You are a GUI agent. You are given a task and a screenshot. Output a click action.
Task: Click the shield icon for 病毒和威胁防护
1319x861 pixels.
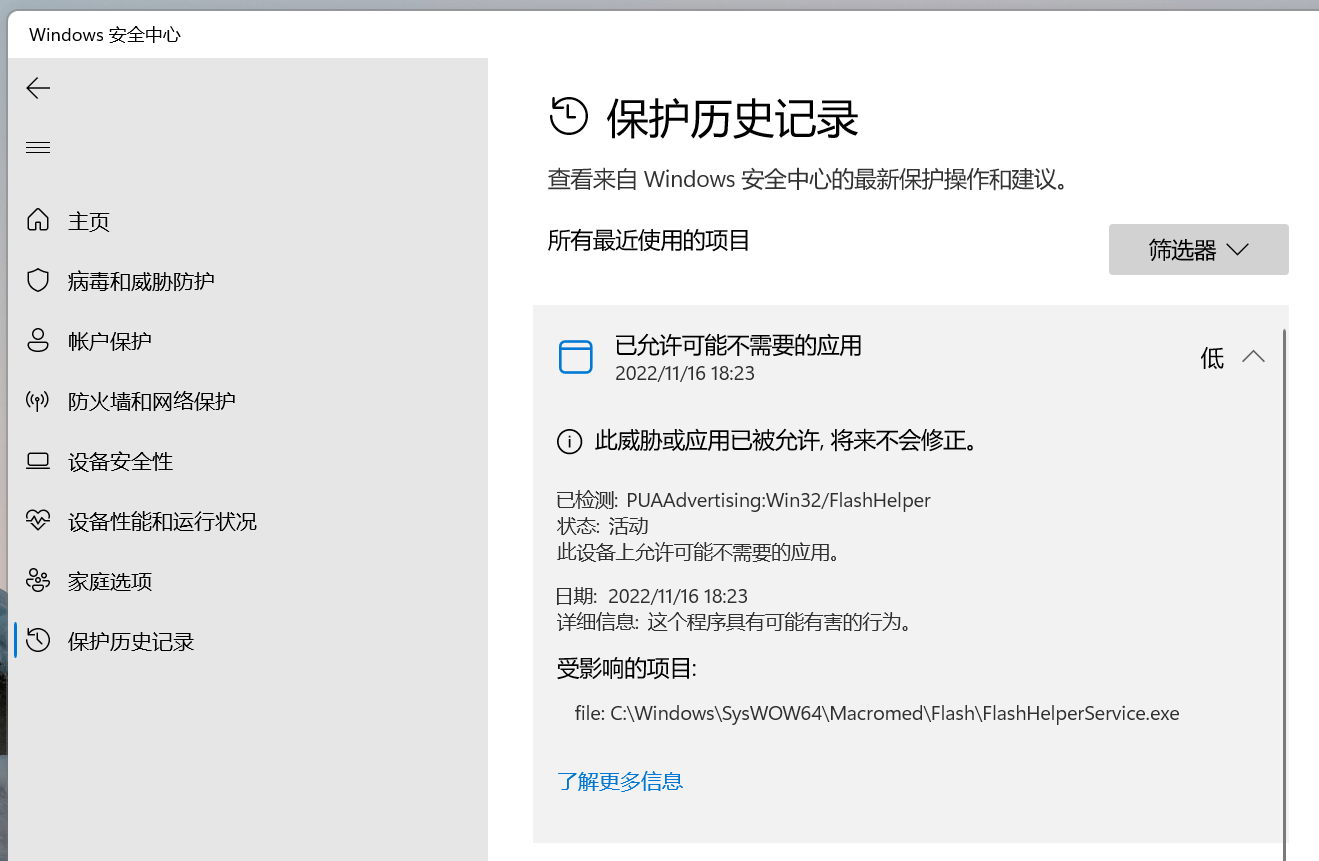(38, 281)
